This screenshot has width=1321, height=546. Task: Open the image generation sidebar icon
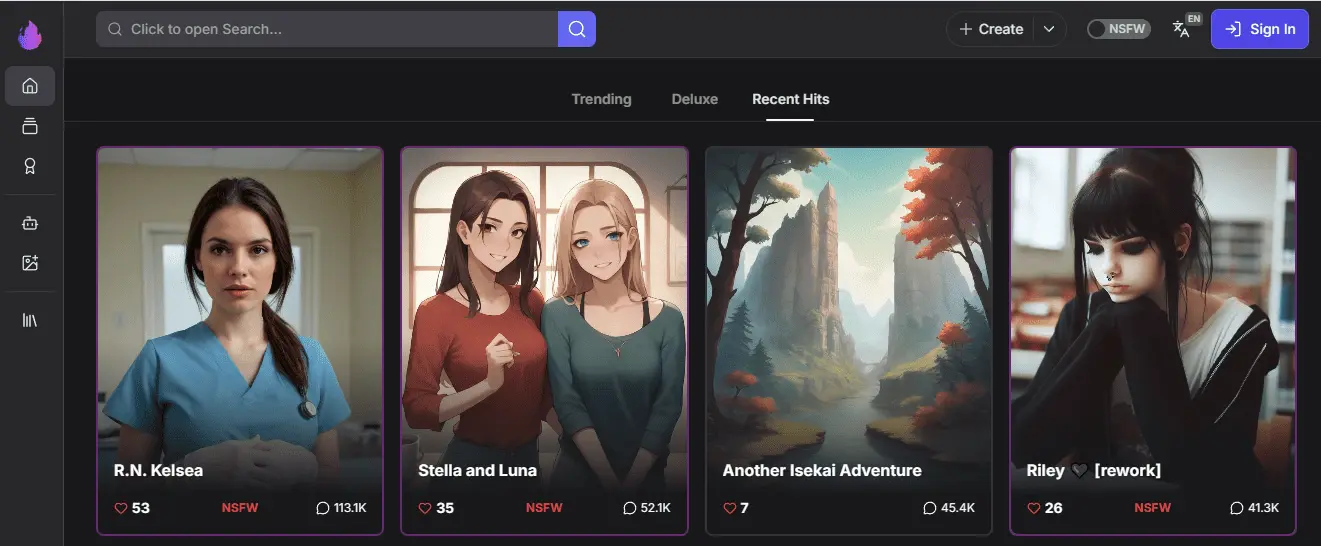[30, 263]
